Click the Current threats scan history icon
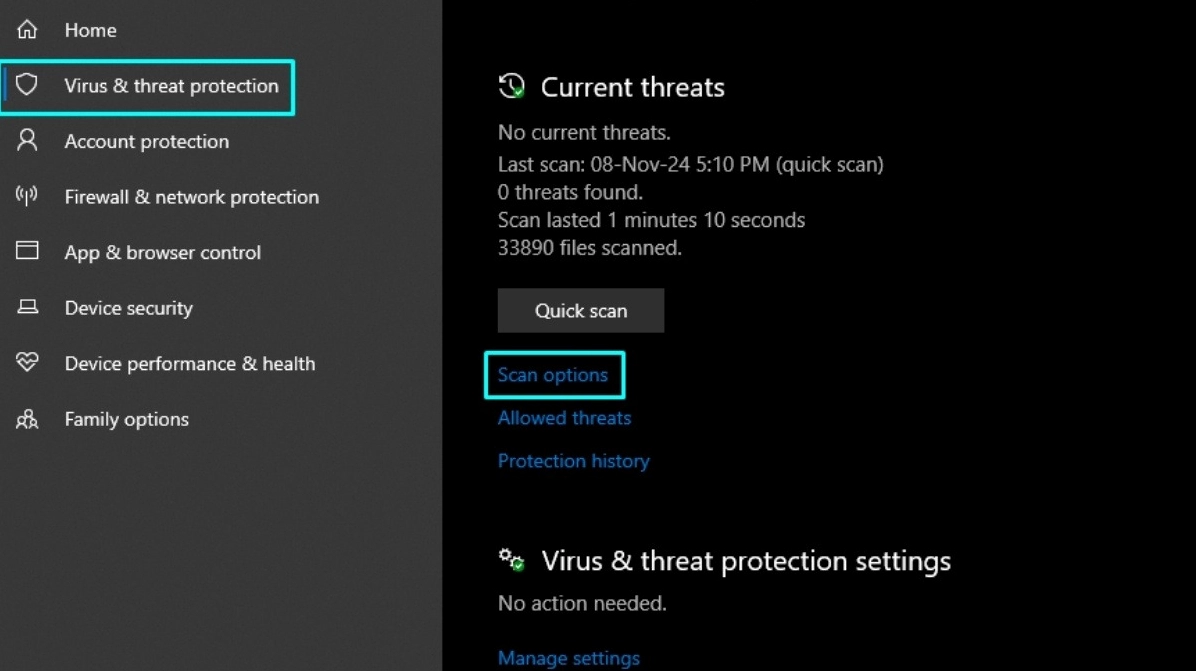 [x=511, y=86]
